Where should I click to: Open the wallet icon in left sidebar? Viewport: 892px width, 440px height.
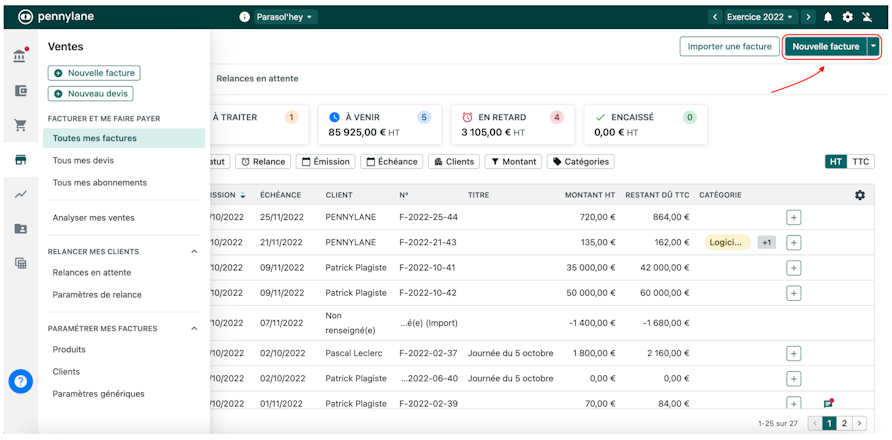(x=20, y=91)
